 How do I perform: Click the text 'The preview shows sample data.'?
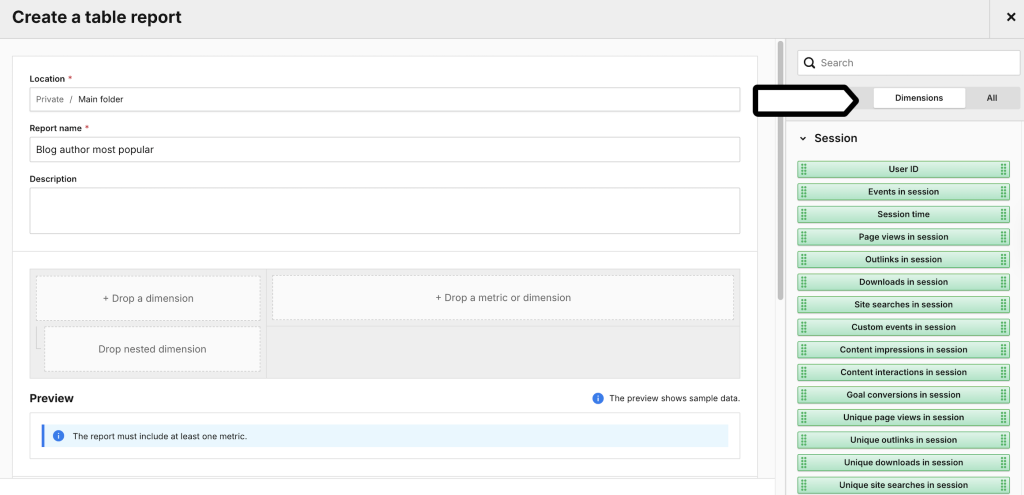tap(675, 398)
